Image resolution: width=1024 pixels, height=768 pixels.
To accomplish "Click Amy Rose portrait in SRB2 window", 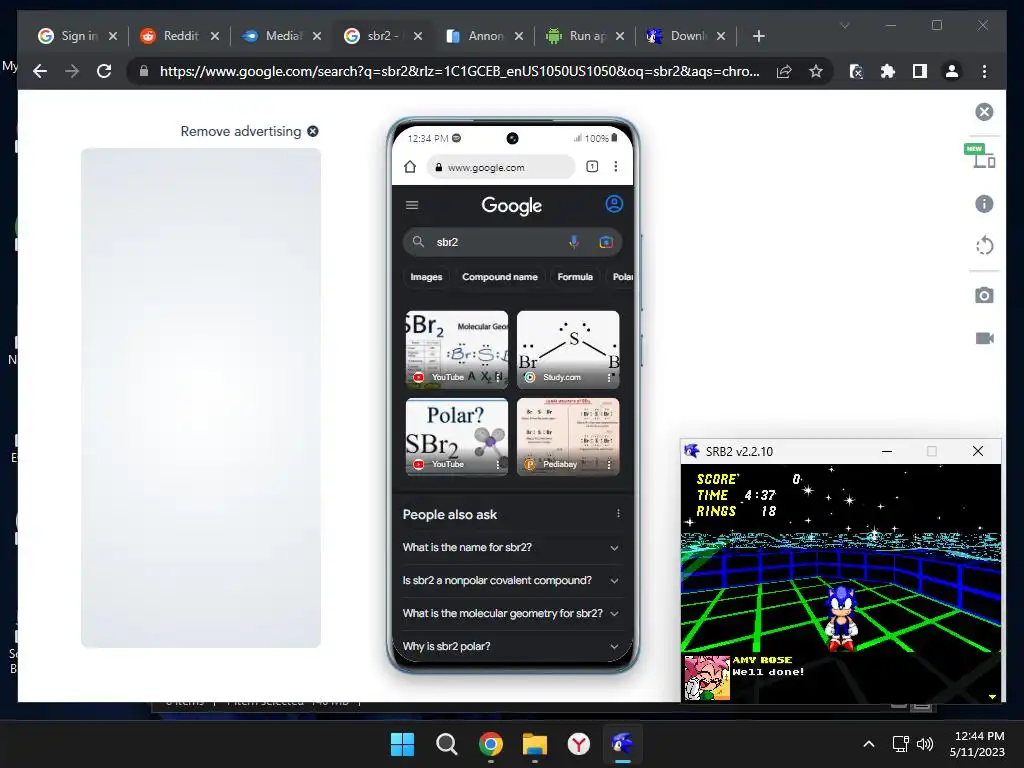I will [707, 678].
